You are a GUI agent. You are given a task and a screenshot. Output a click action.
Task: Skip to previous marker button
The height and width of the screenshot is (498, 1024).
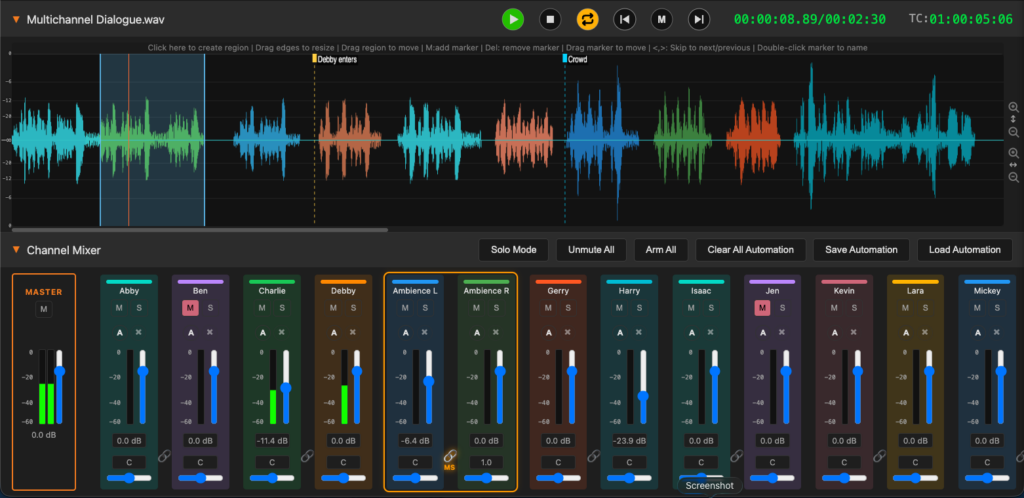pos(625,20)
